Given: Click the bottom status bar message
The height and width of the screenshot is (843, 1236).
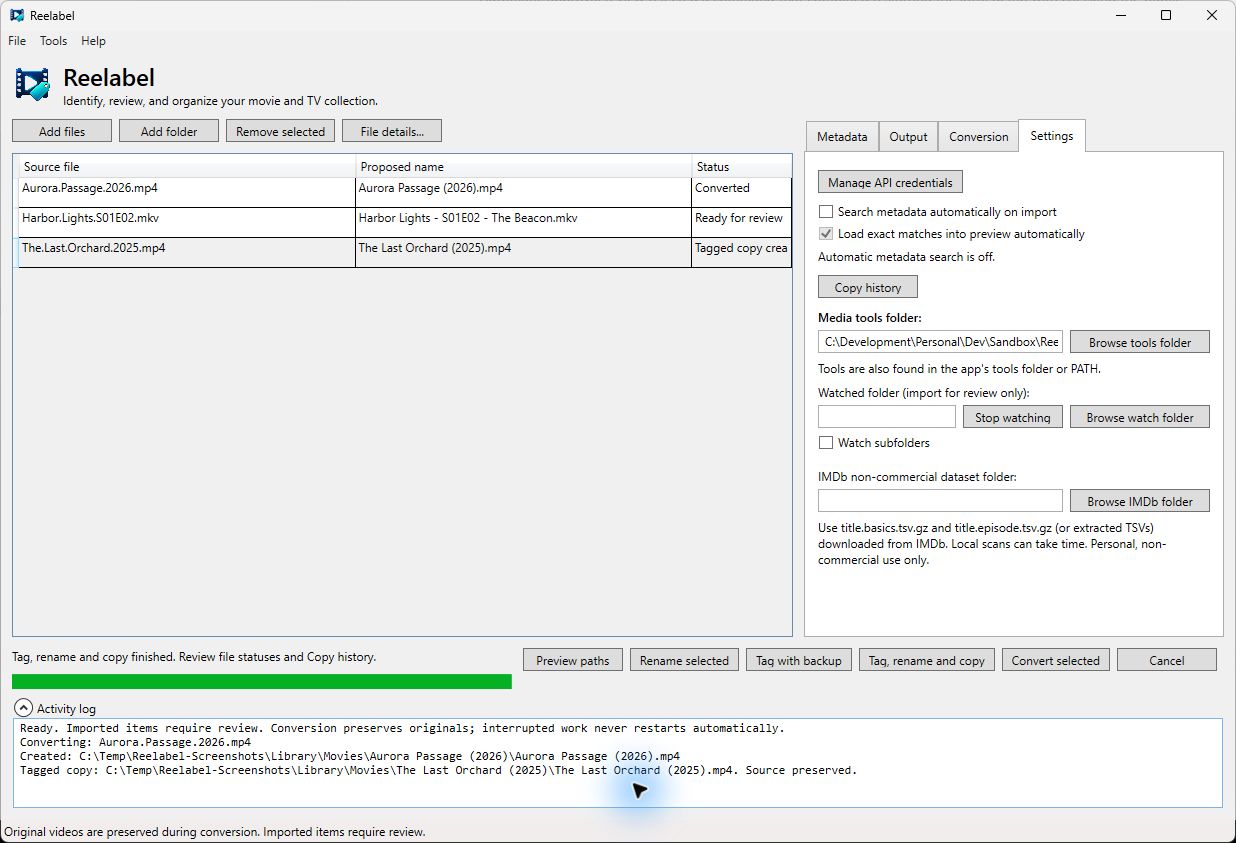Looking at the screenshot, I should (215, 832).
